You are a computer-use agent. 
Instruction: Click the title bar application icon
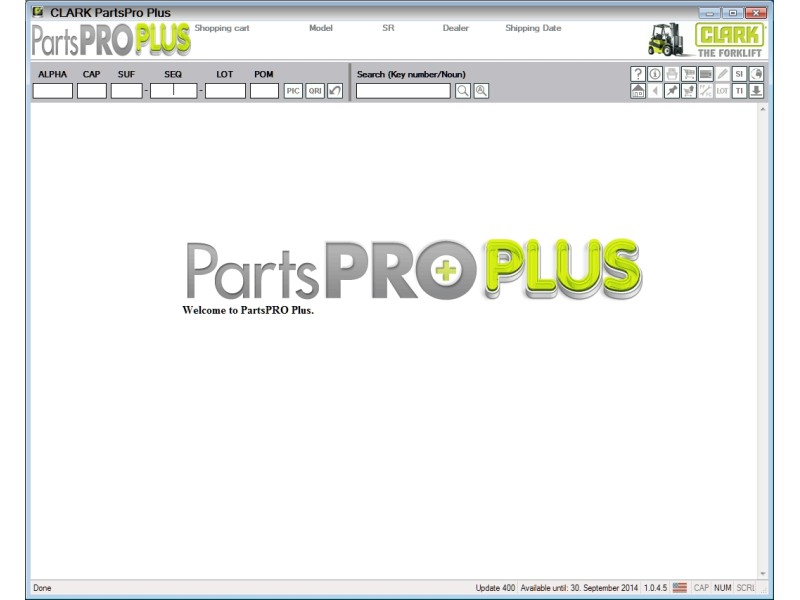pos(38,11)
